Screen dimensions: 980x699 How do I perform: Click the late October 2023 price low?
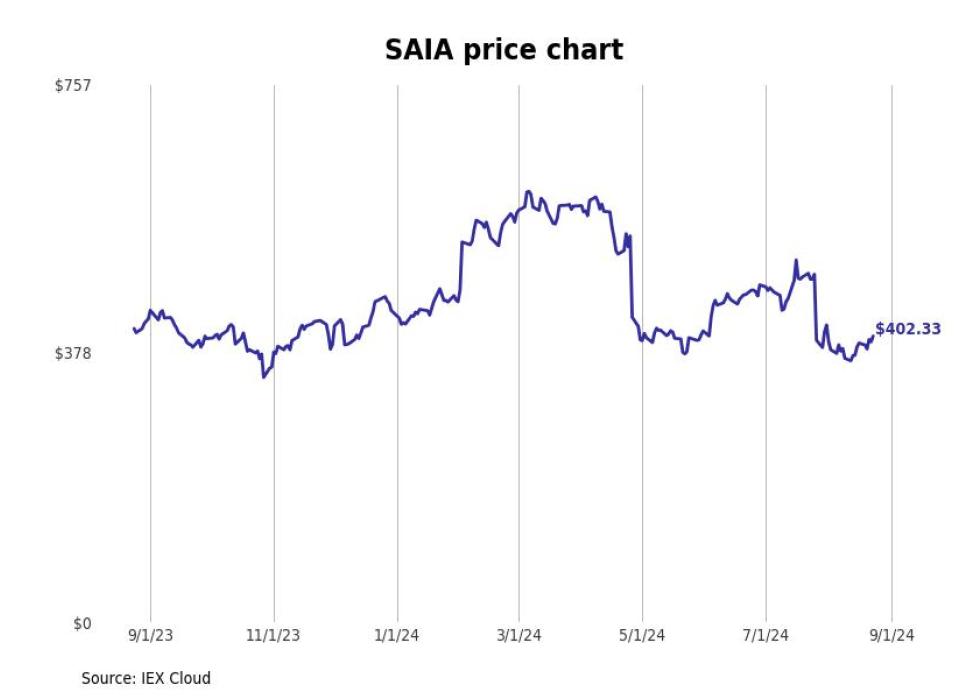264,377
